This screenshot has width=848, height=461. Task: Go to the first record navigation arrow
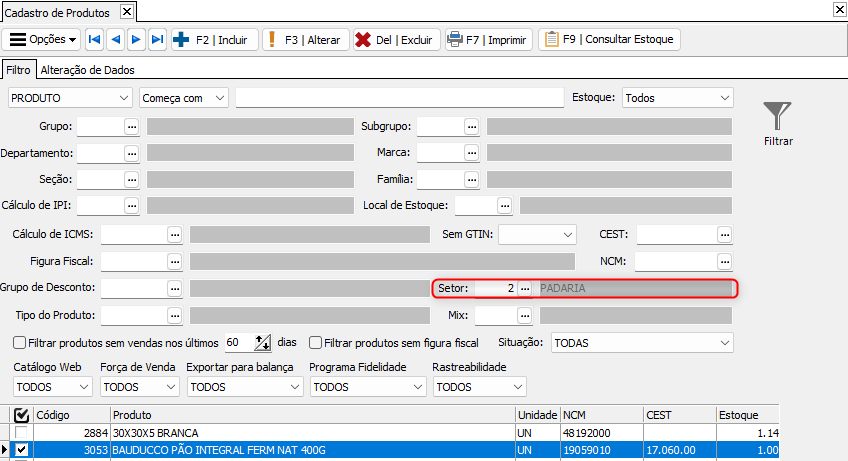click(x=95, y=40)
